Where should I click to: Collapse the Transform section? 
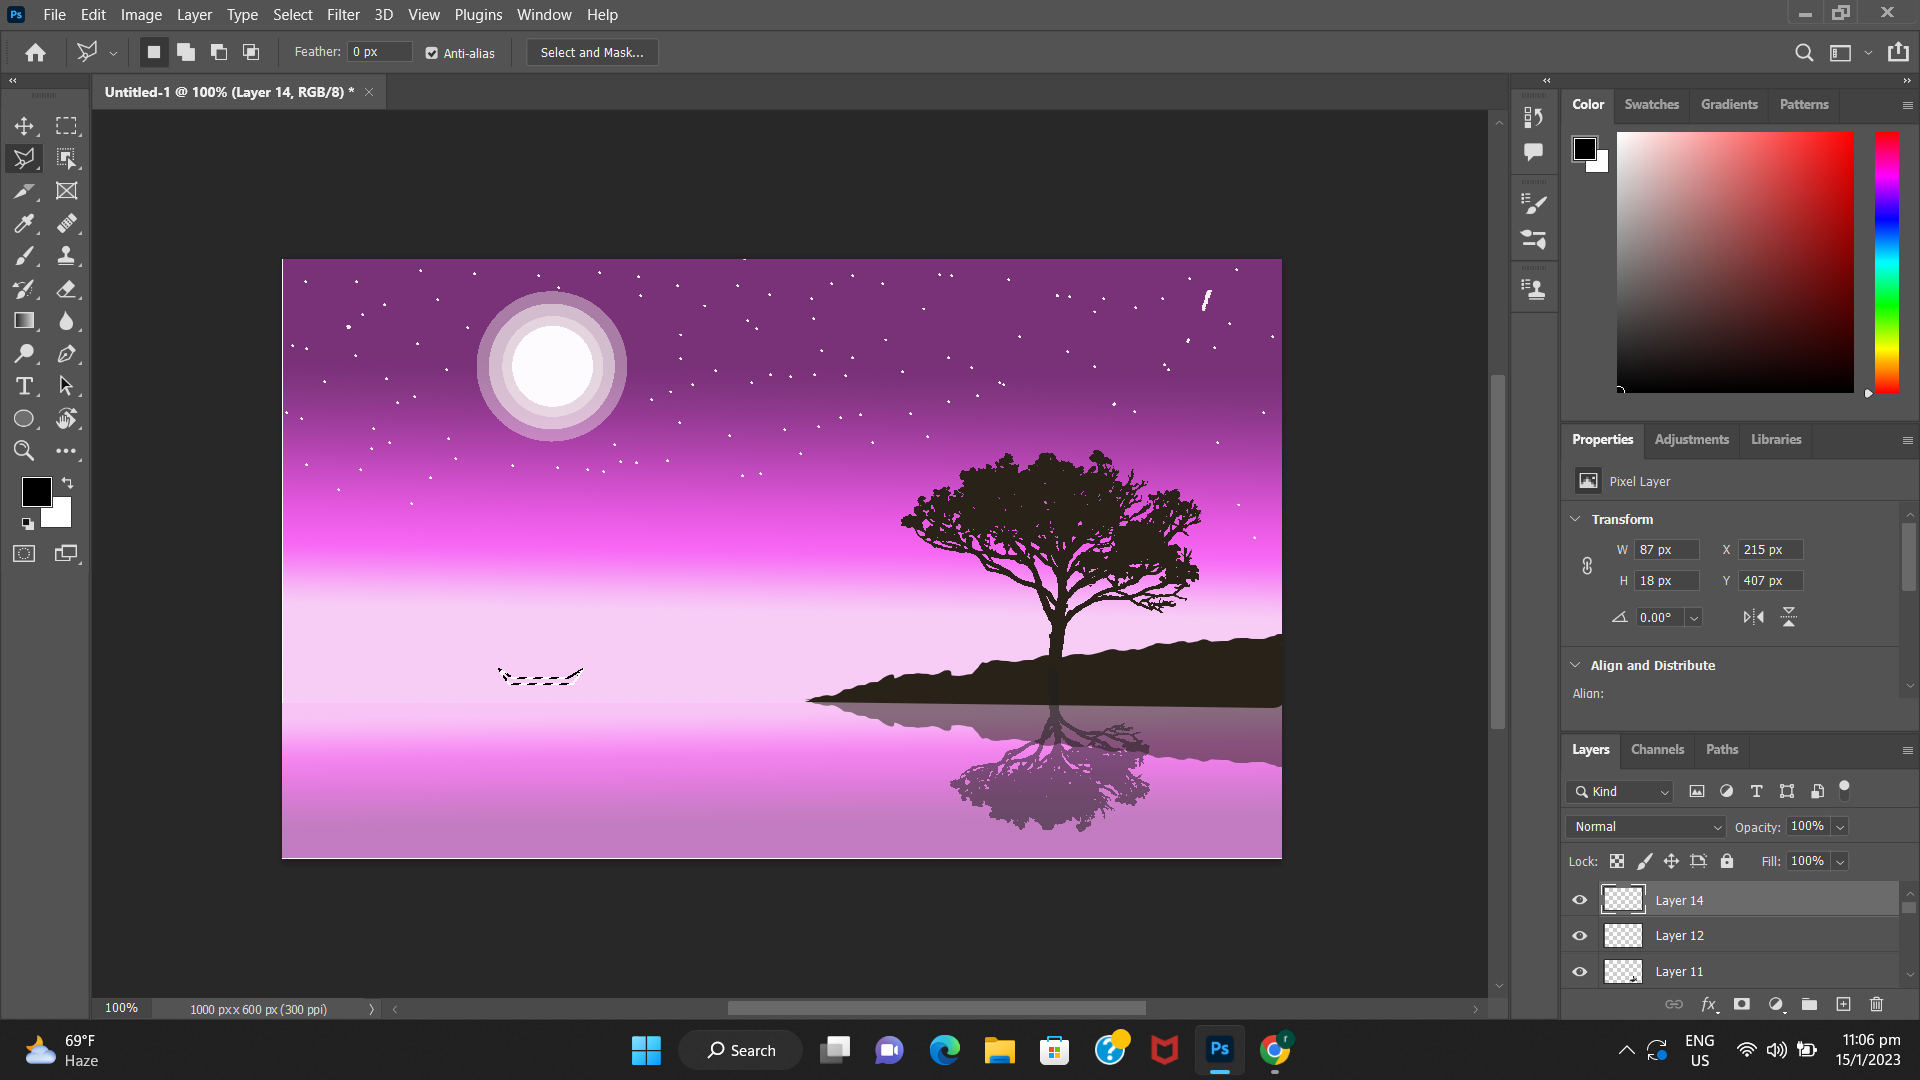[x=1576, y=518]
